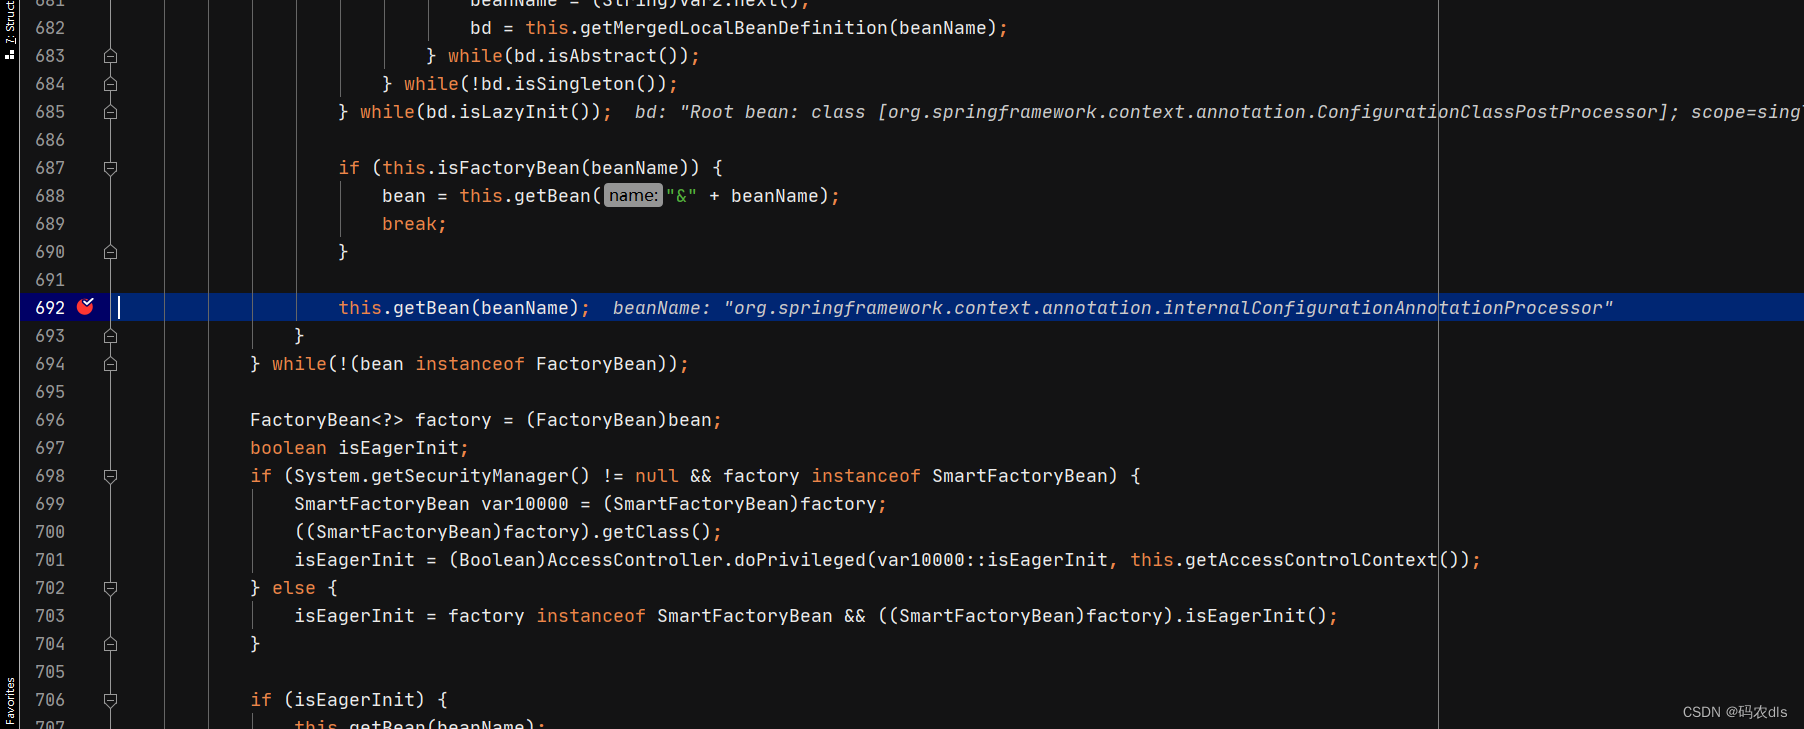The width and height of the screenshot is (1804, 729).
Task: Toggle fold end marker at line 704
Action: coord(111,644)
